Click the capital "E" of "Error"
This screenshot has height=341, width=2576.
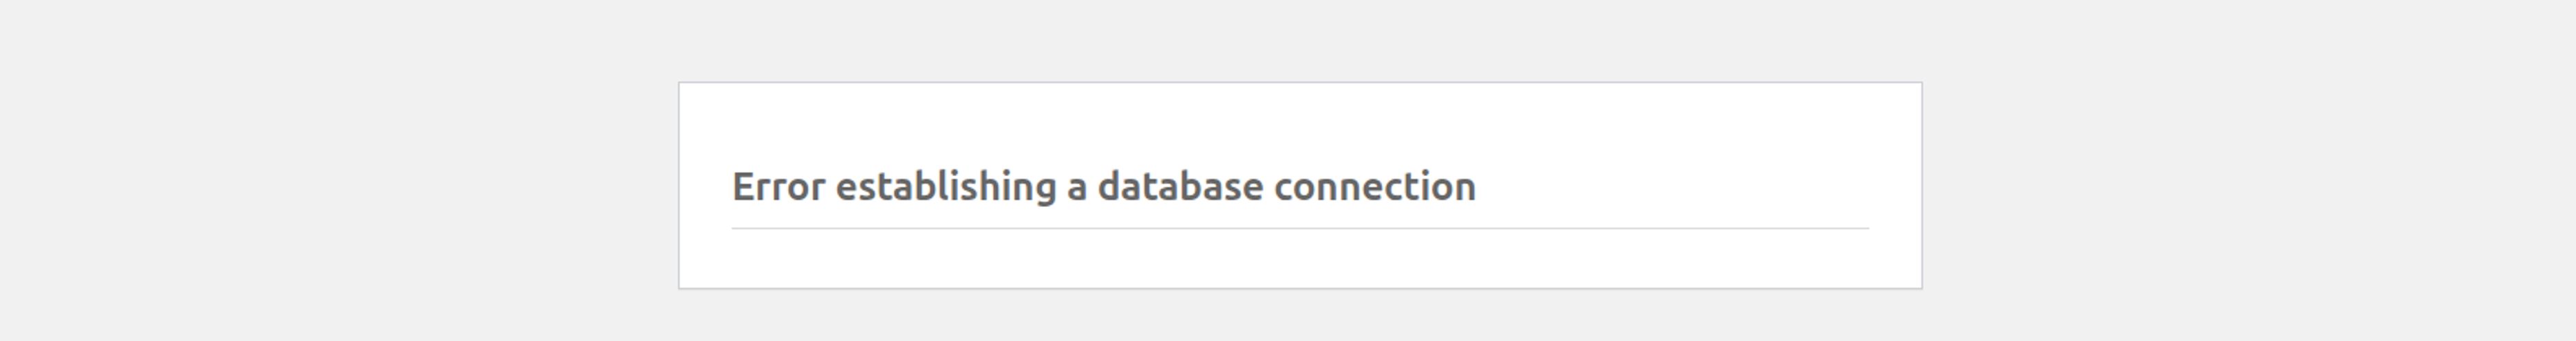[742, 187]
